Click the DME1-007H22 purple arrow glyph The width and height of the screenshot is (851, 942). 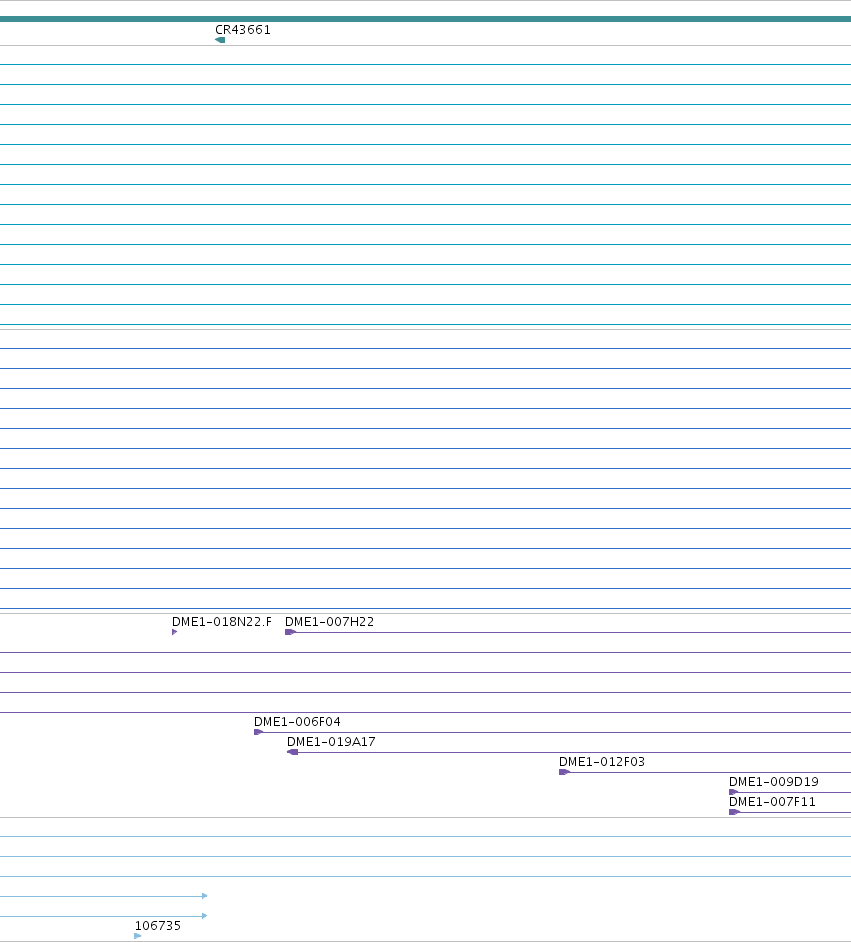pyautogui.click(x=290, y=632)
